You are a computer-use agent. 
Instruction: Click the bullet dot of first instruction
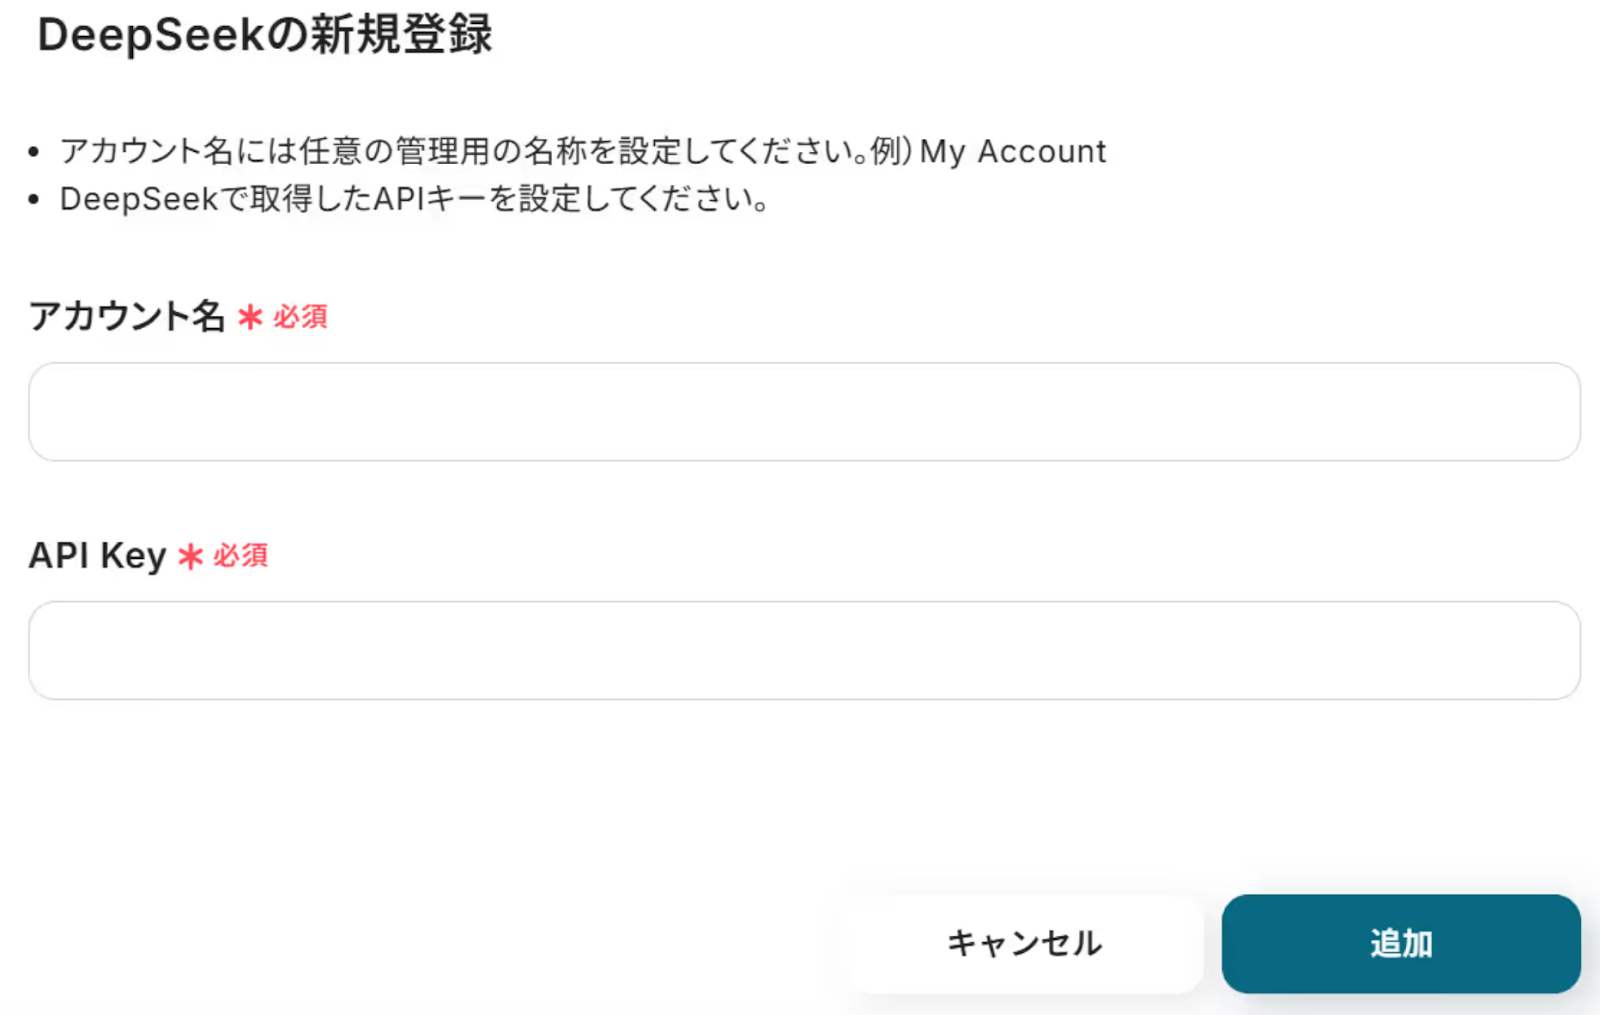click(34, 152)
